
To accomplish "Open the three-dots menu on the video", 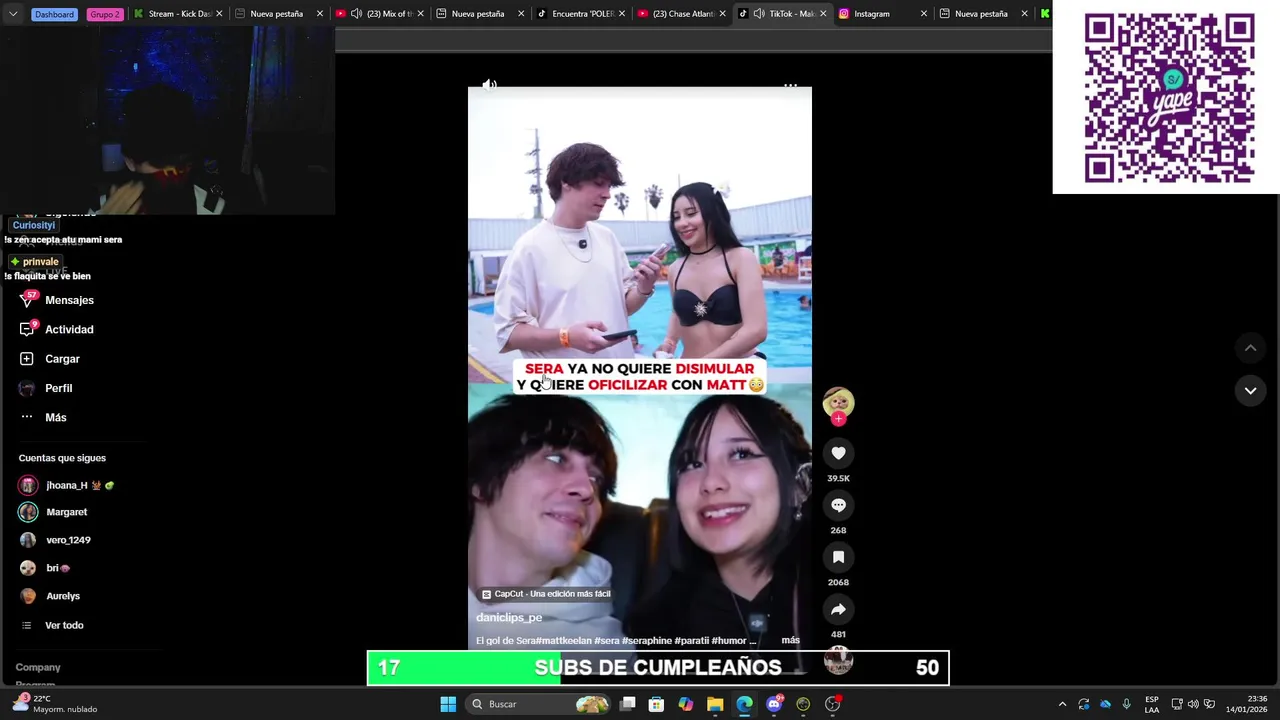I will click(790, 86).
